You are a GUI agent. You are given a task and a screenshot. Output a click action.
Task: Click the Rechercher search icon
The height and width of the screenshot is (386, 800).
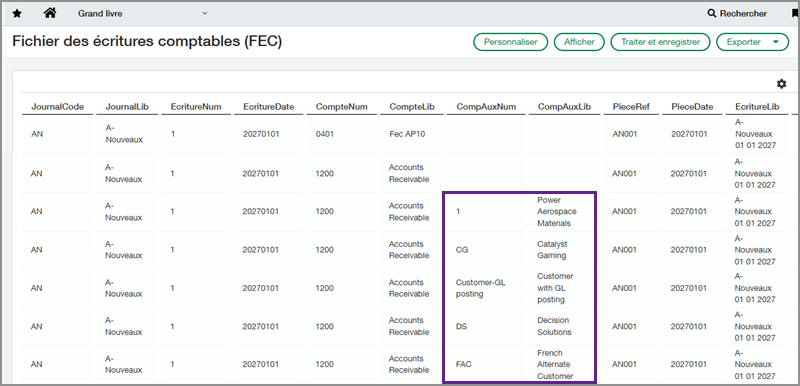coord(712,14)
